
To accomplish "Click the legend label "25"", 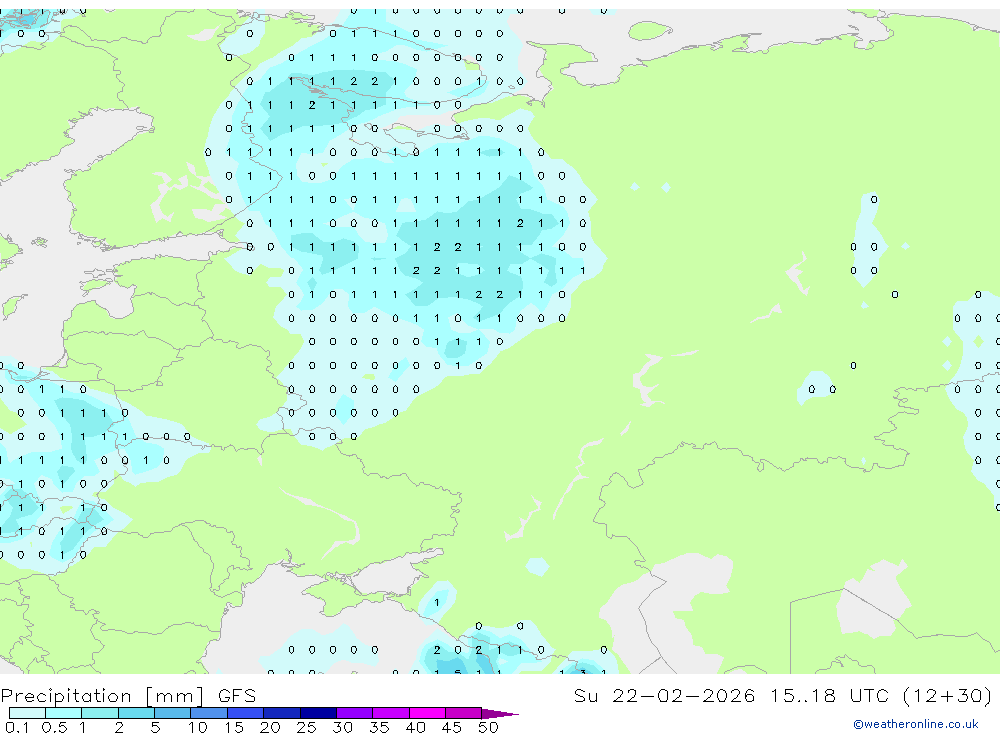I will (306, 727).
